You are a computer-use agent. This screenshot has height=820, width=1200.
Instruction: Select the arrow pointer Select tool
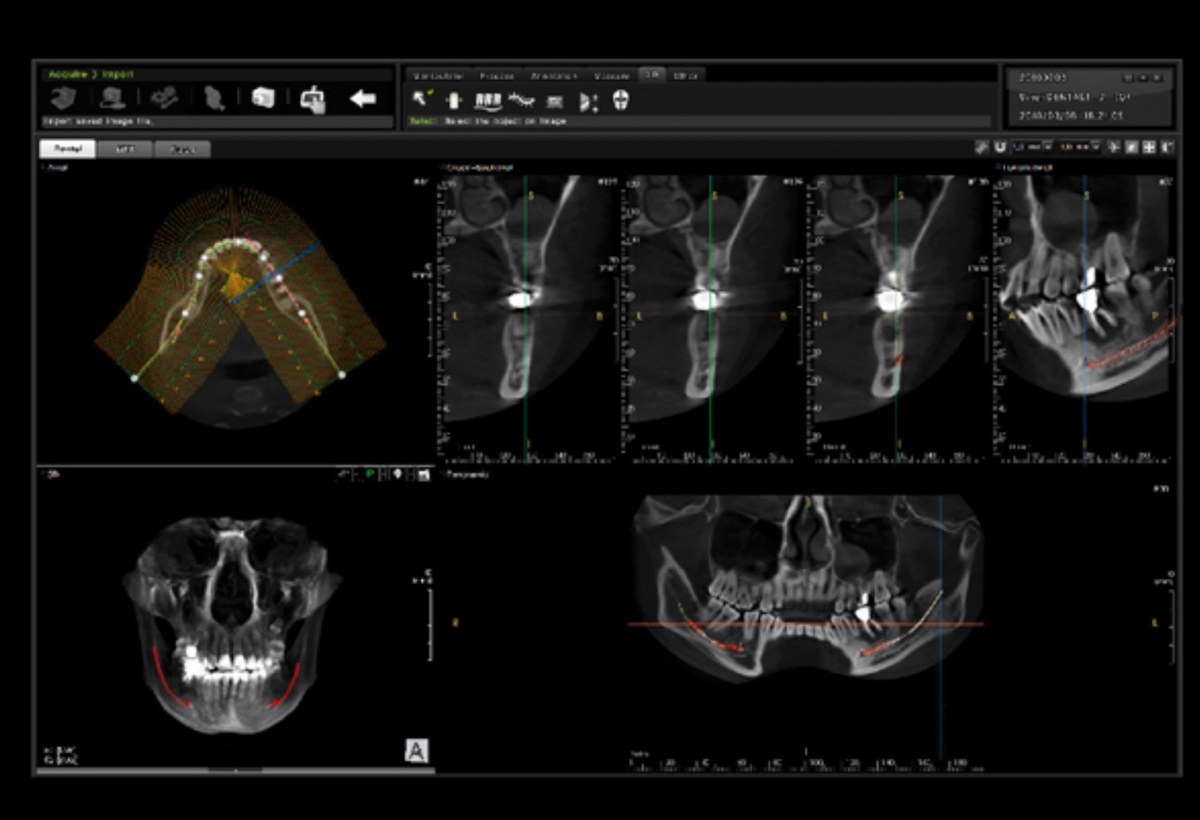[422, 100]
